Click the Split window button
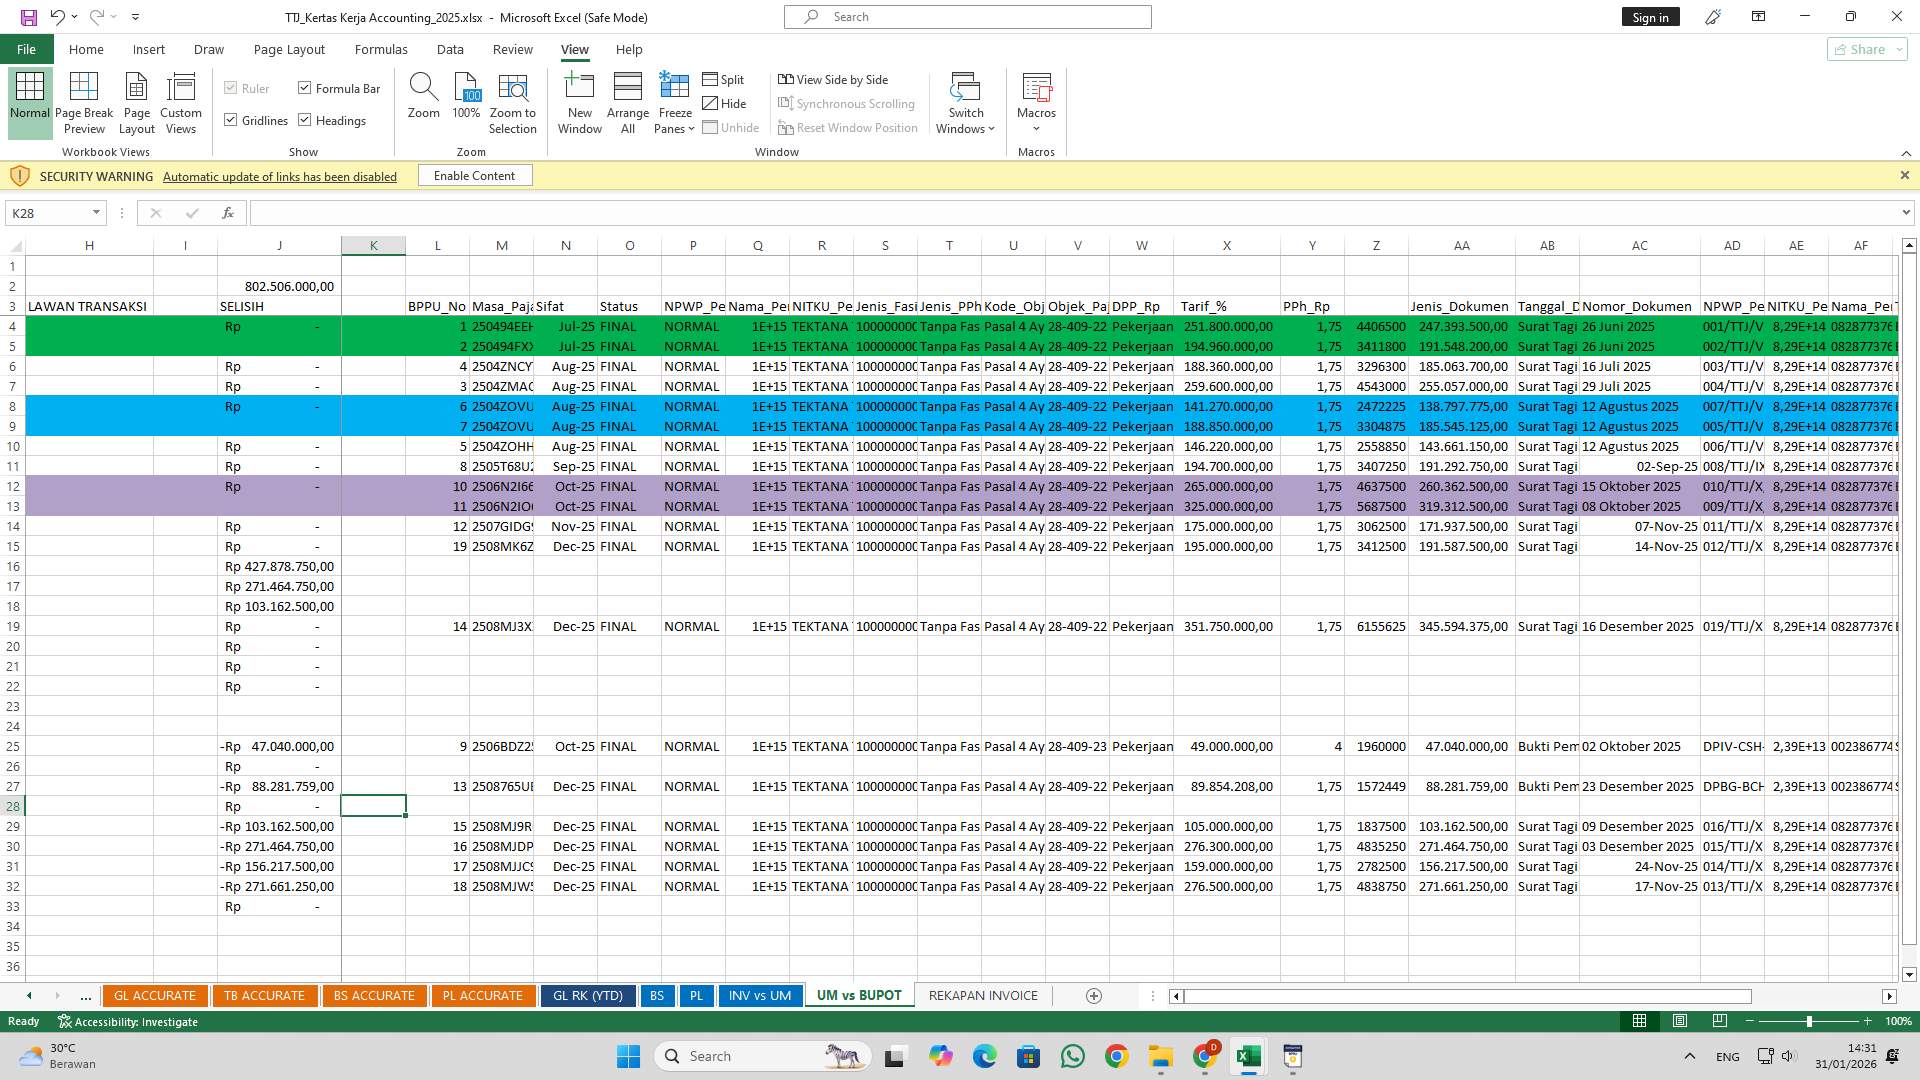 point(723,79)
